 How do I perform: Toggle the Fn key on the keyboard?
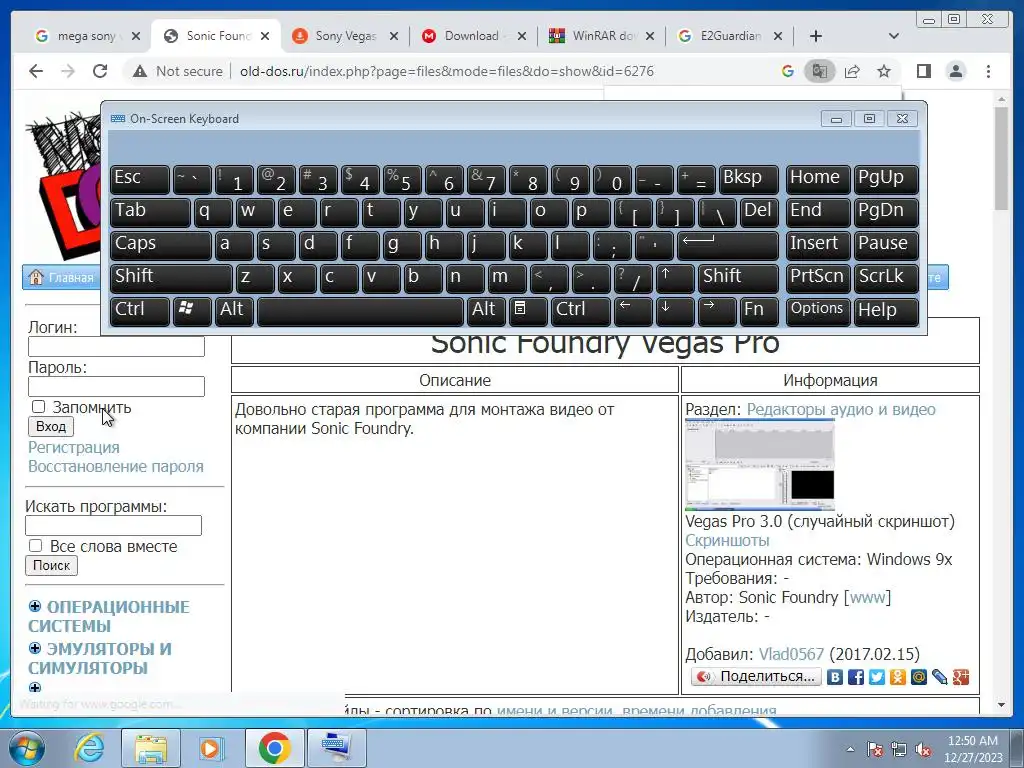tap(758, 310)
